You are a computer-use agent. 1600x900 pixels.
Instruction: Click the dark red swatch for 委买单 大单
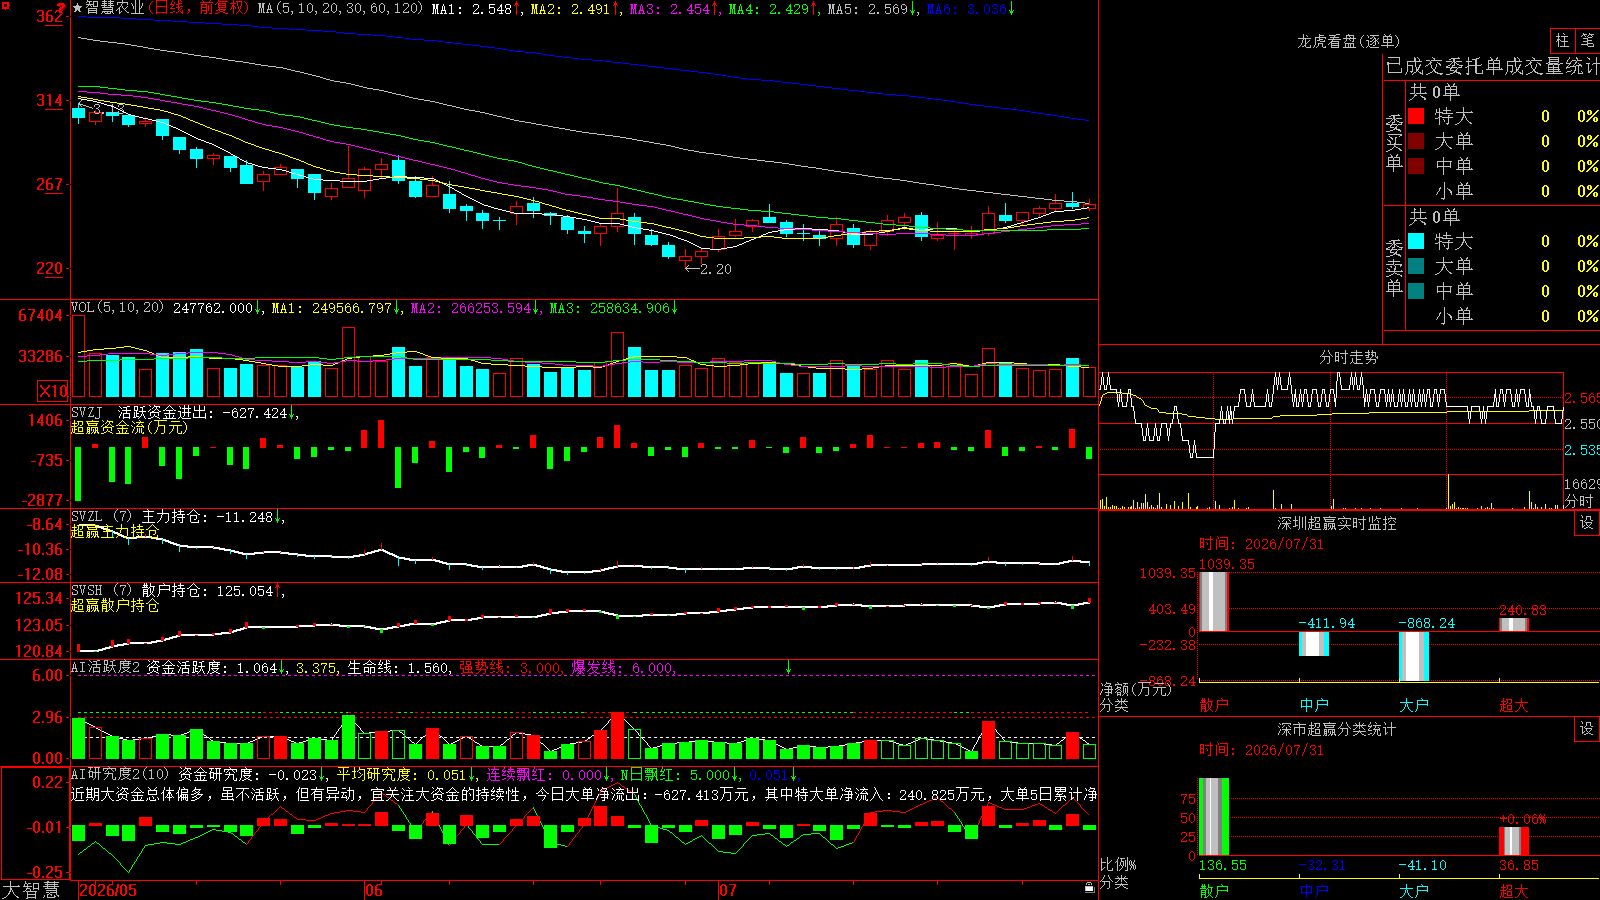click(1416, 141)
